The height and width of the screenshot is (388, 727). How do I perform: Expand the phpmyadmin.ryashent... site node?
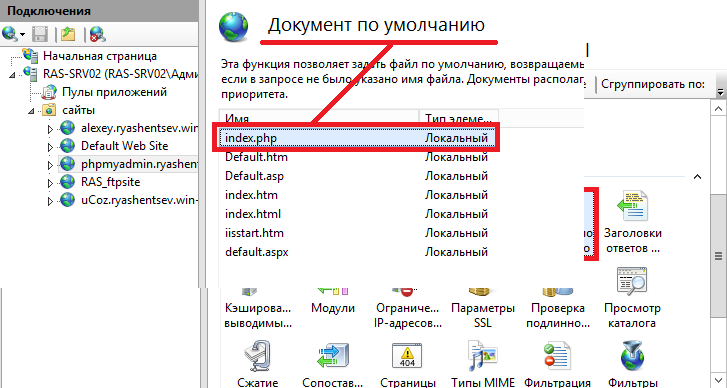coord(50,165)
